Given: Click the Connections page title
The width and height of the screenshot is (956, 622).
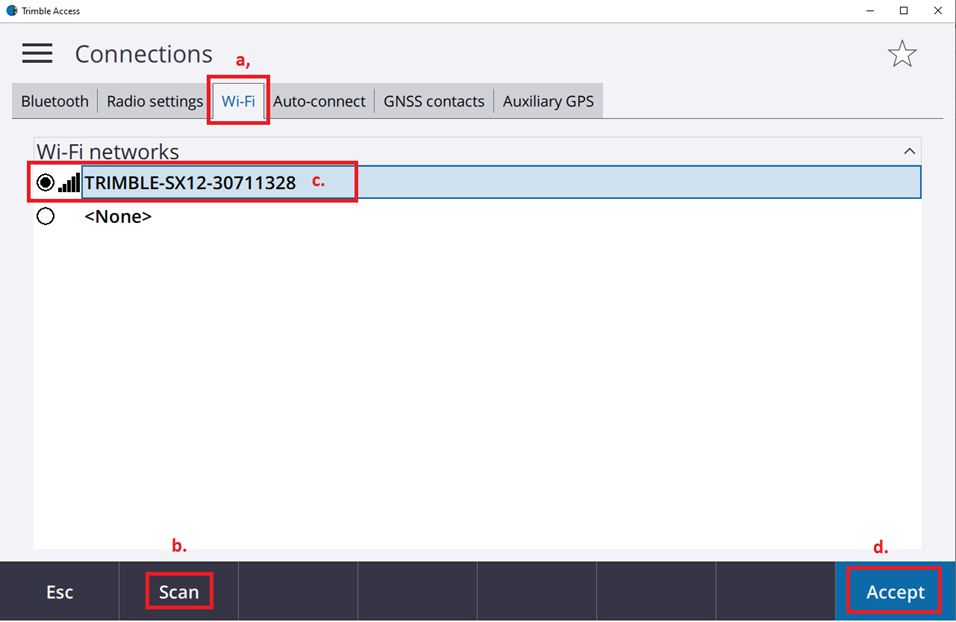Looking at the screenshot, I should pos(144,54).
